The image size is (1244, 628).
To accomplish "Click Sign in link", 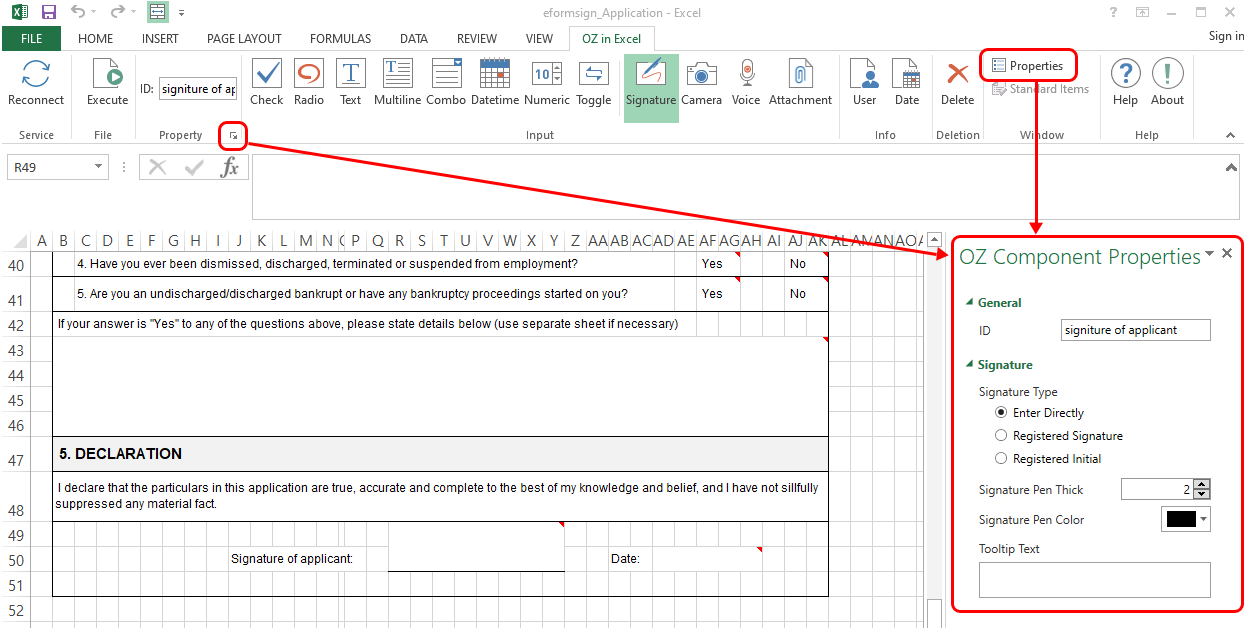I will coord(1226,36).
